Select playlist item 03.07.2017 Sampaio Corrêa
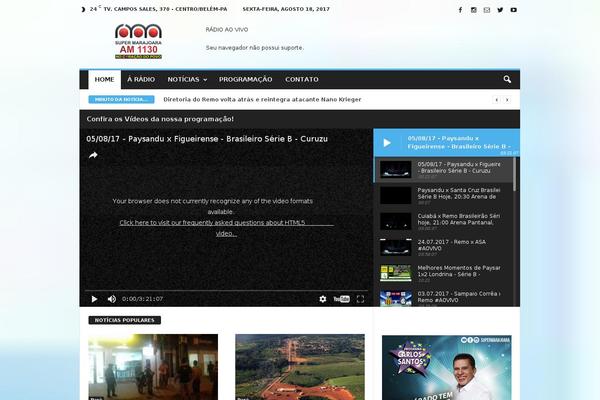 444,297
